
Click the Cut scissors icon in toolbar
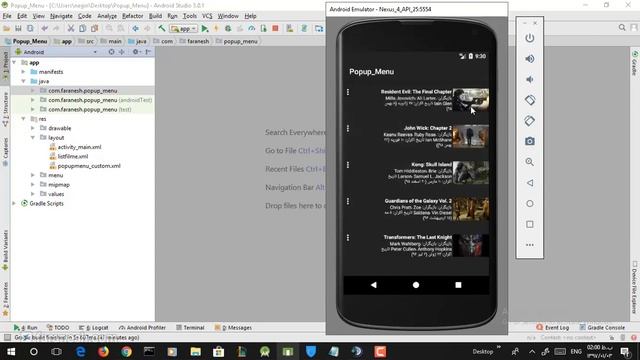point(71,28)
